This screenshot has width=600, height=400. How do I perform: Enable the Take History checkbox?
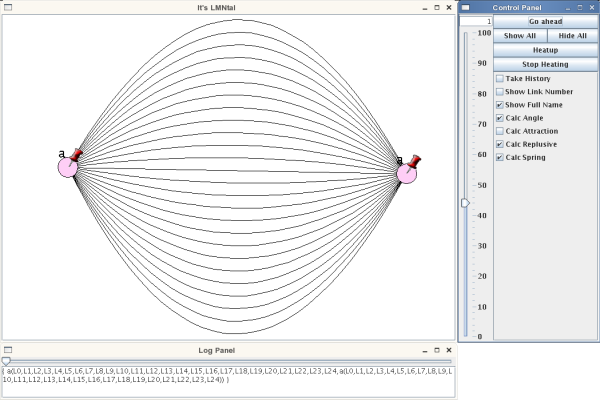(500, 78)
